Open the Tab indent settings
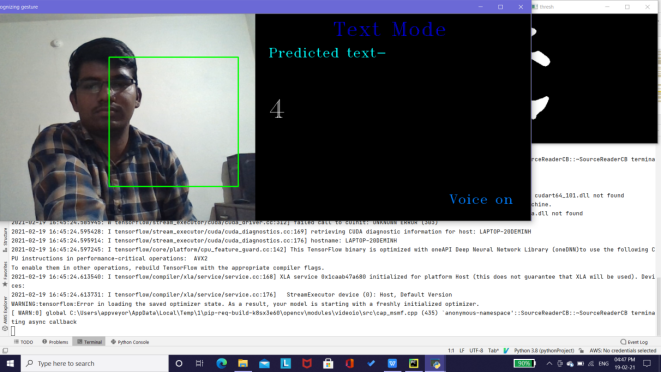Image resolution: width=661 pixels, height=372 pixels. 493,350
